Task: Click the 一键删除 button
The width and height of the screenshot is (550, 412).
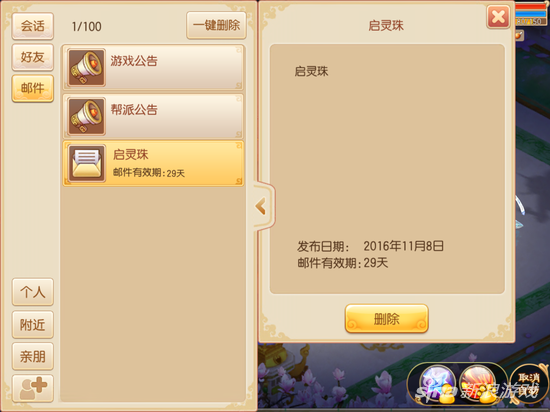Action: (216, 25)
